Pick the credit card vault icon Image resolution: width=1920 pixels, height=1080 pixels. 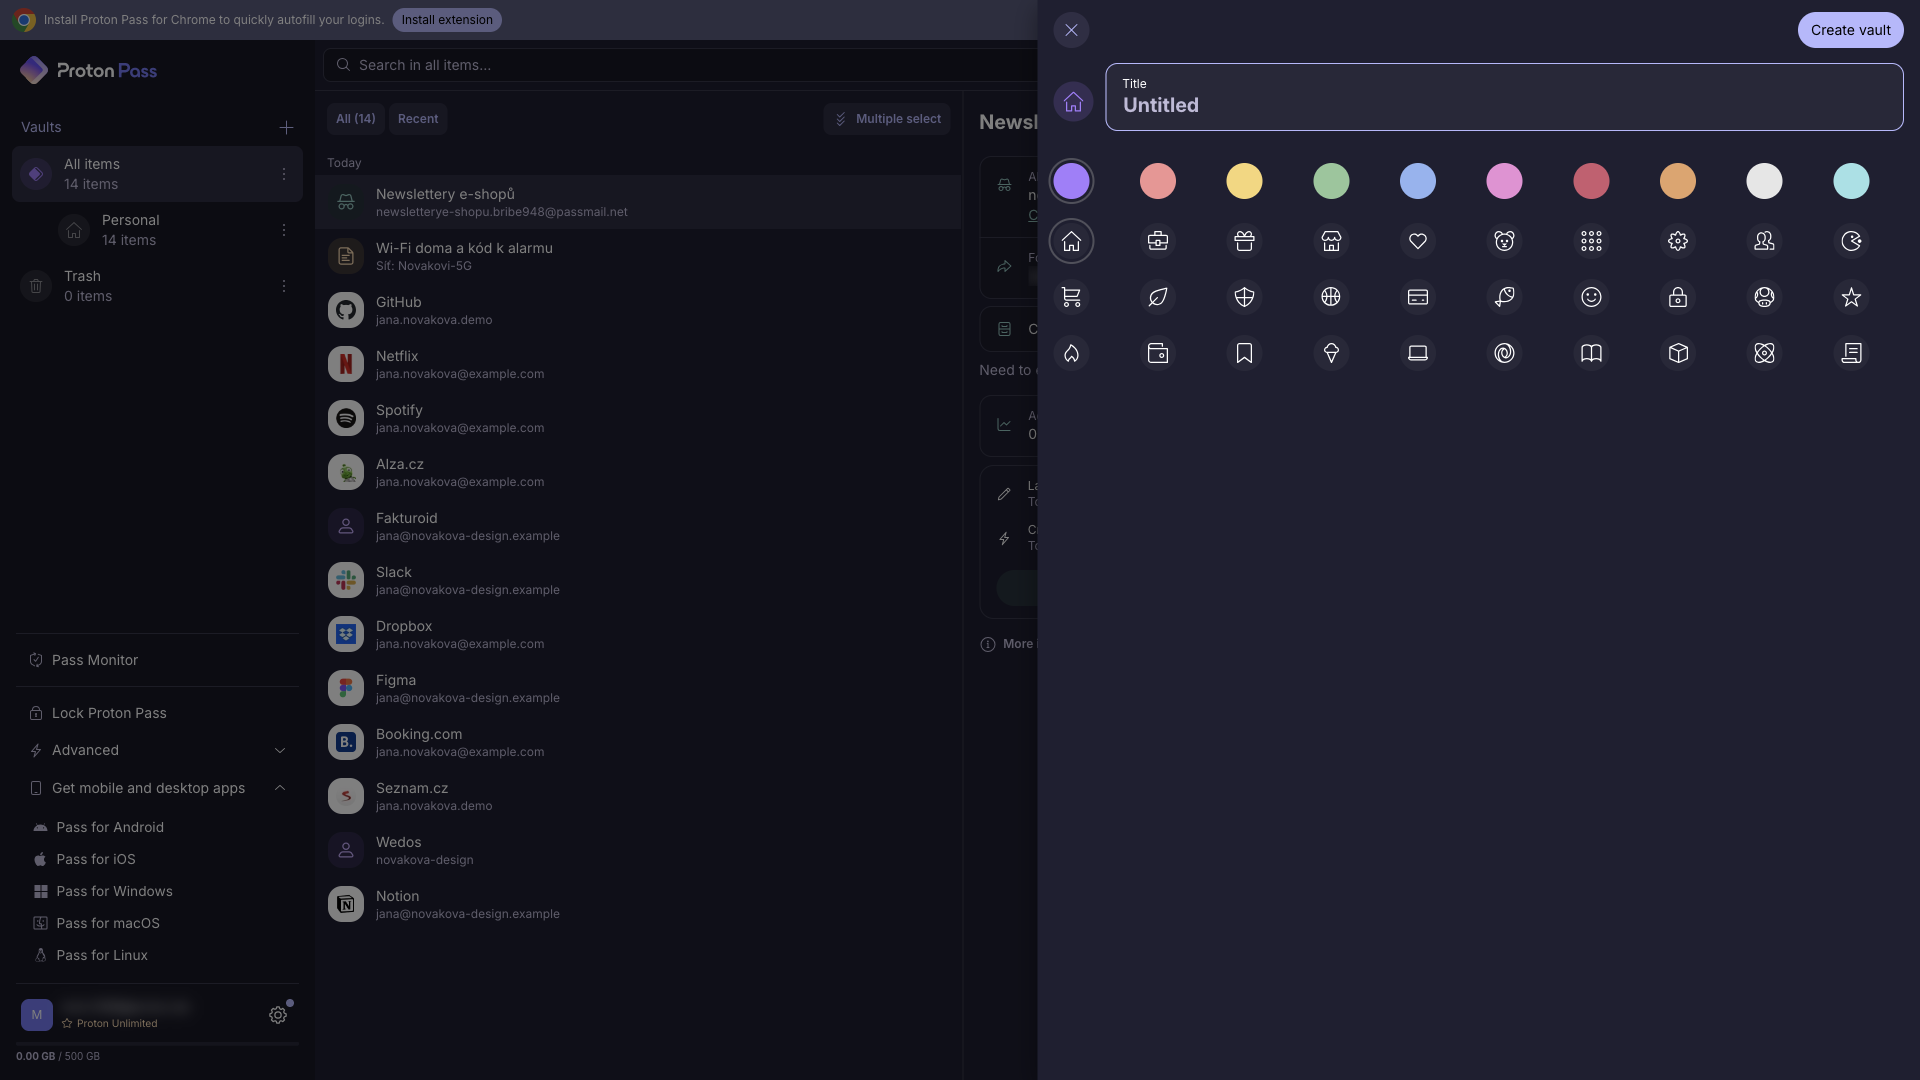[x=1418, y=297]
